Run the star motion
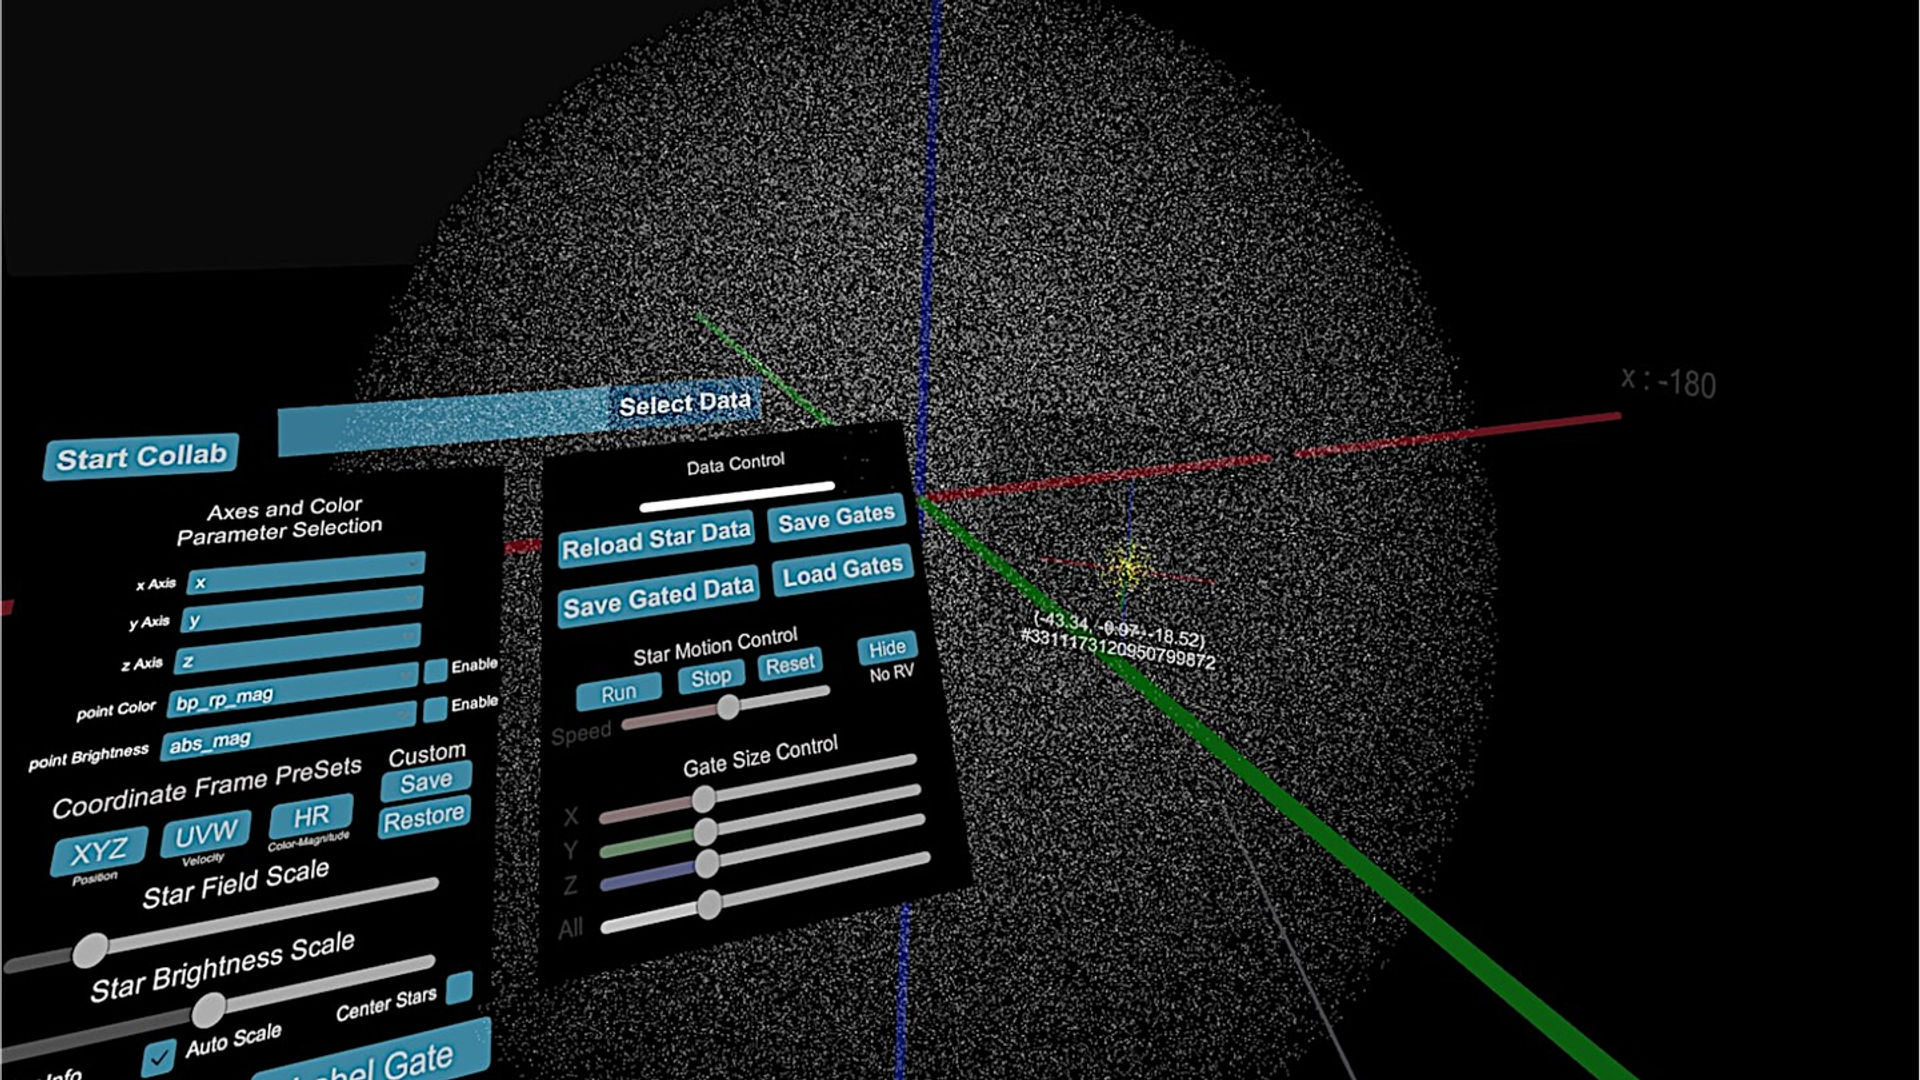Image resolution: width=1920 pixels, height=1080 pixels. (x=618, y=692)
